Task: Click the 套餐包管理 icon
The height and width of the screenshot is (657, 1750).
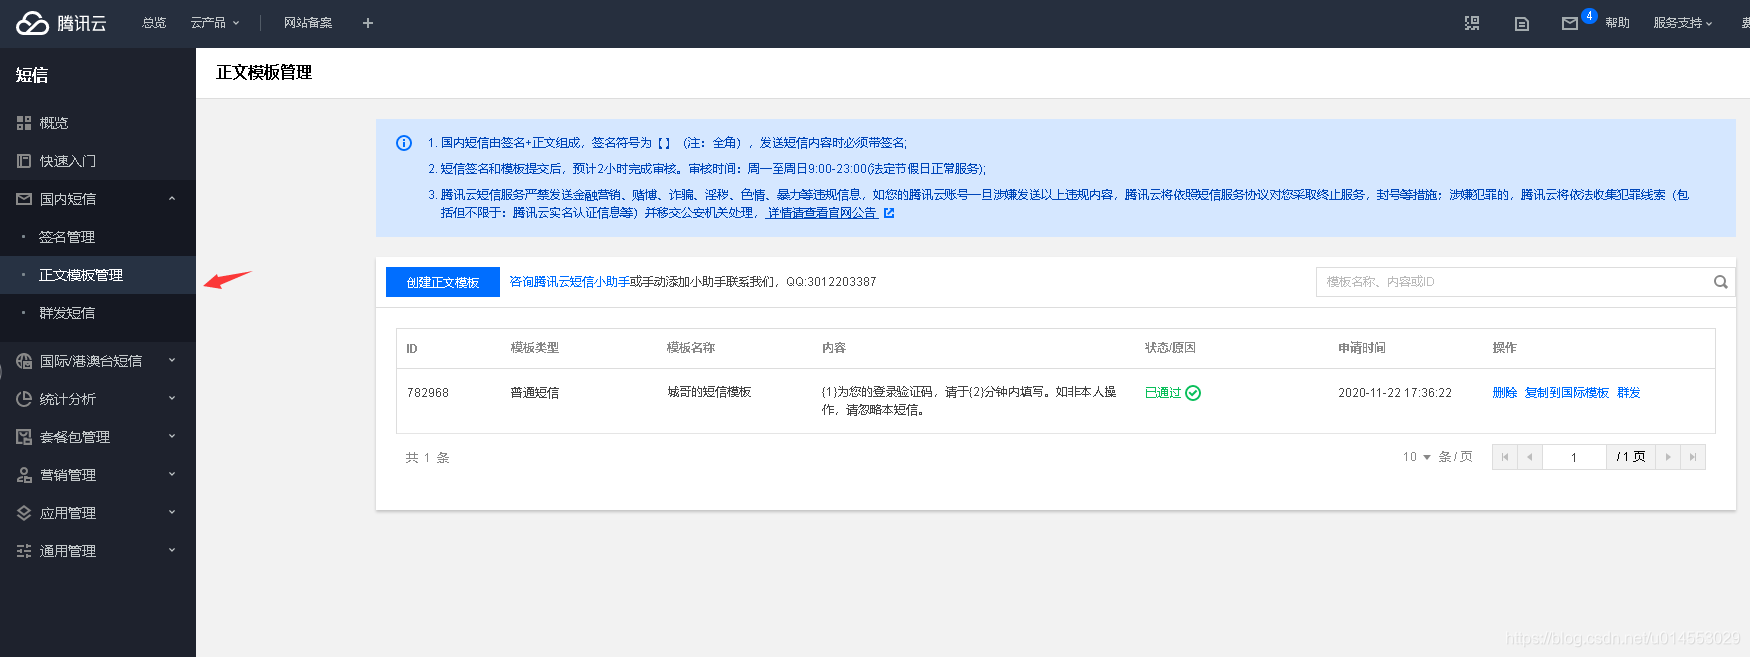Action: click(24, 437)
